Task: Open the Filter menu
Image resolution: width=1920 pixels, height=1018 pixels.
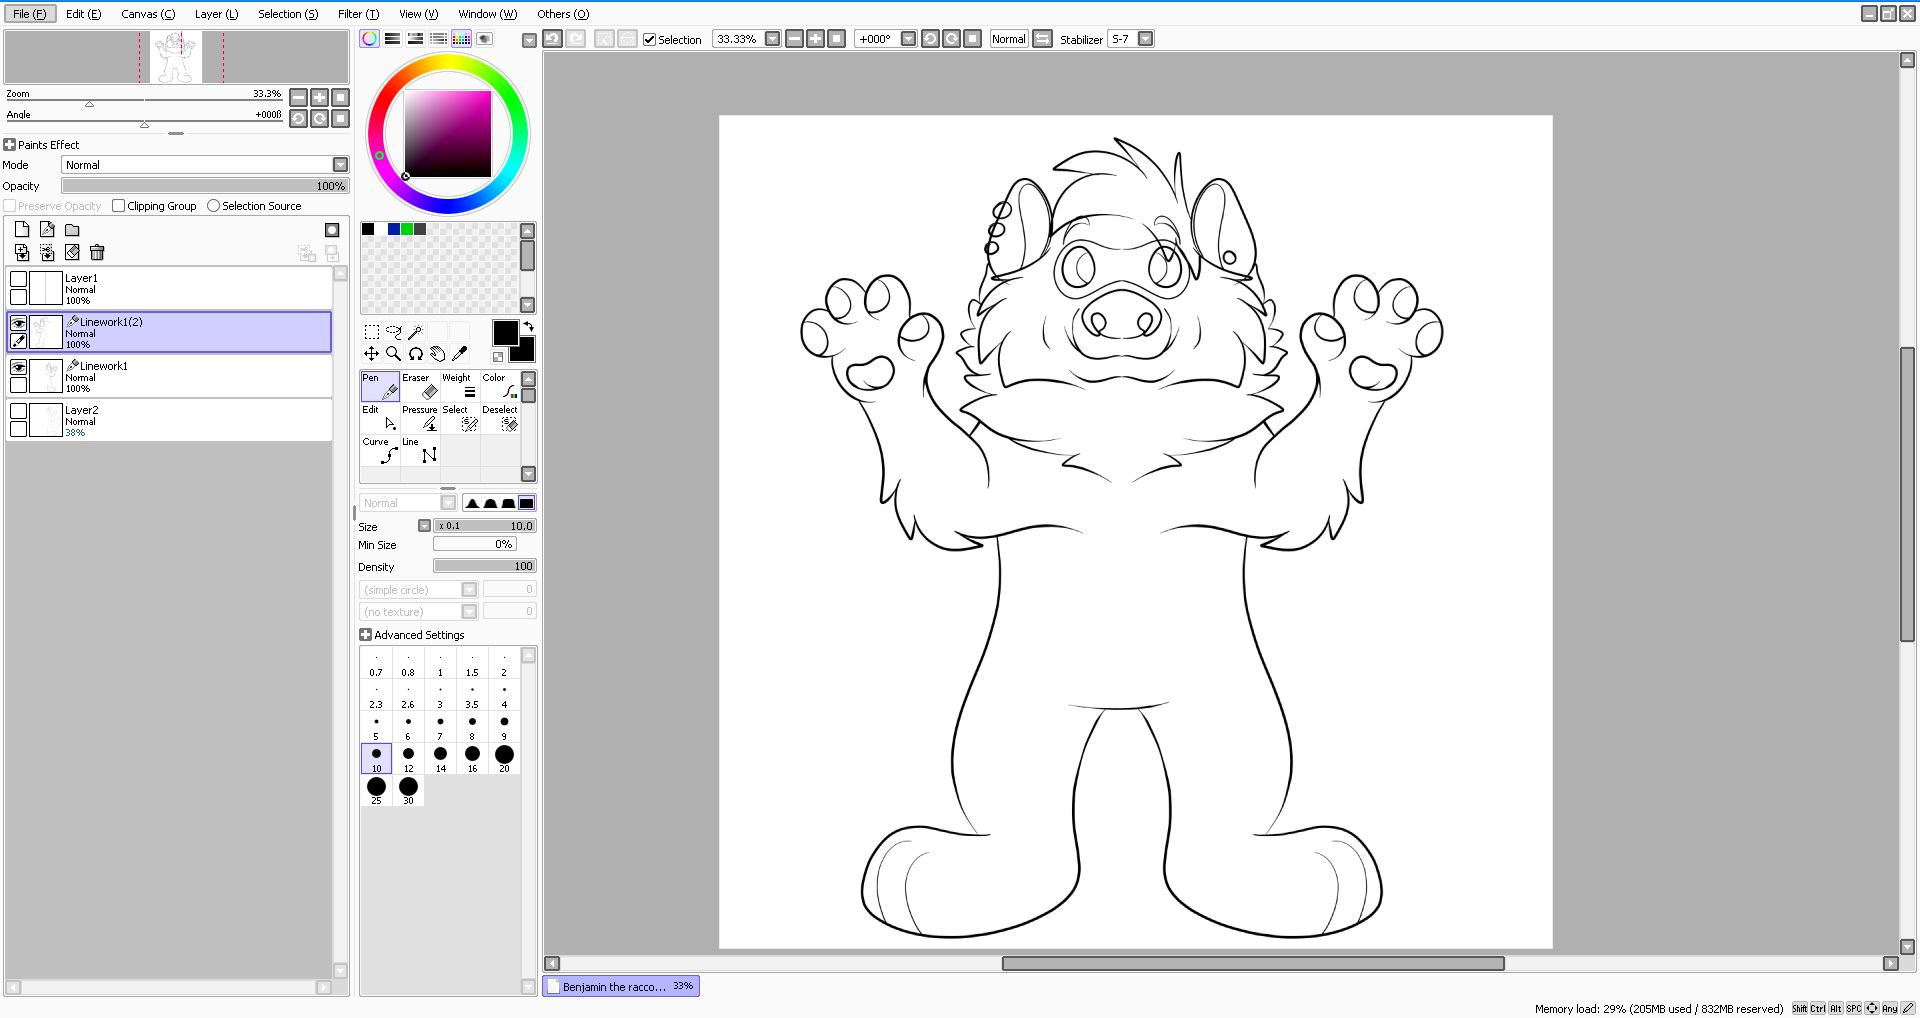Action: coord(357,14)
